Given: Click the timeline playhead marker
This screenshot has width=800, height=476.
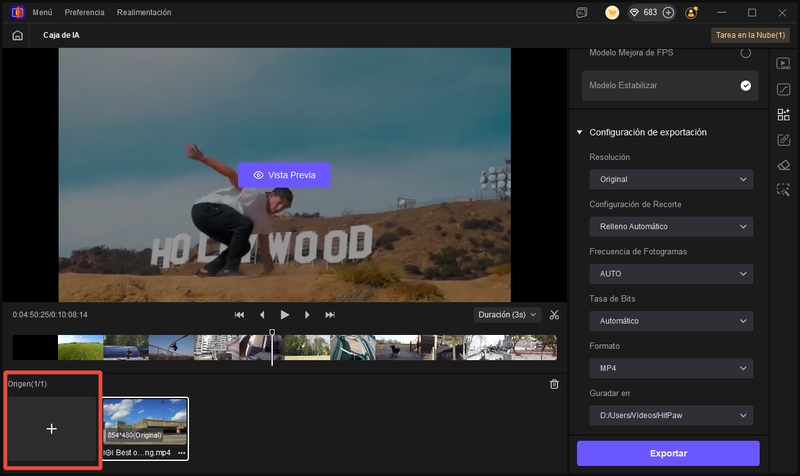Looking at the screenshot, I should click(272, 334).
